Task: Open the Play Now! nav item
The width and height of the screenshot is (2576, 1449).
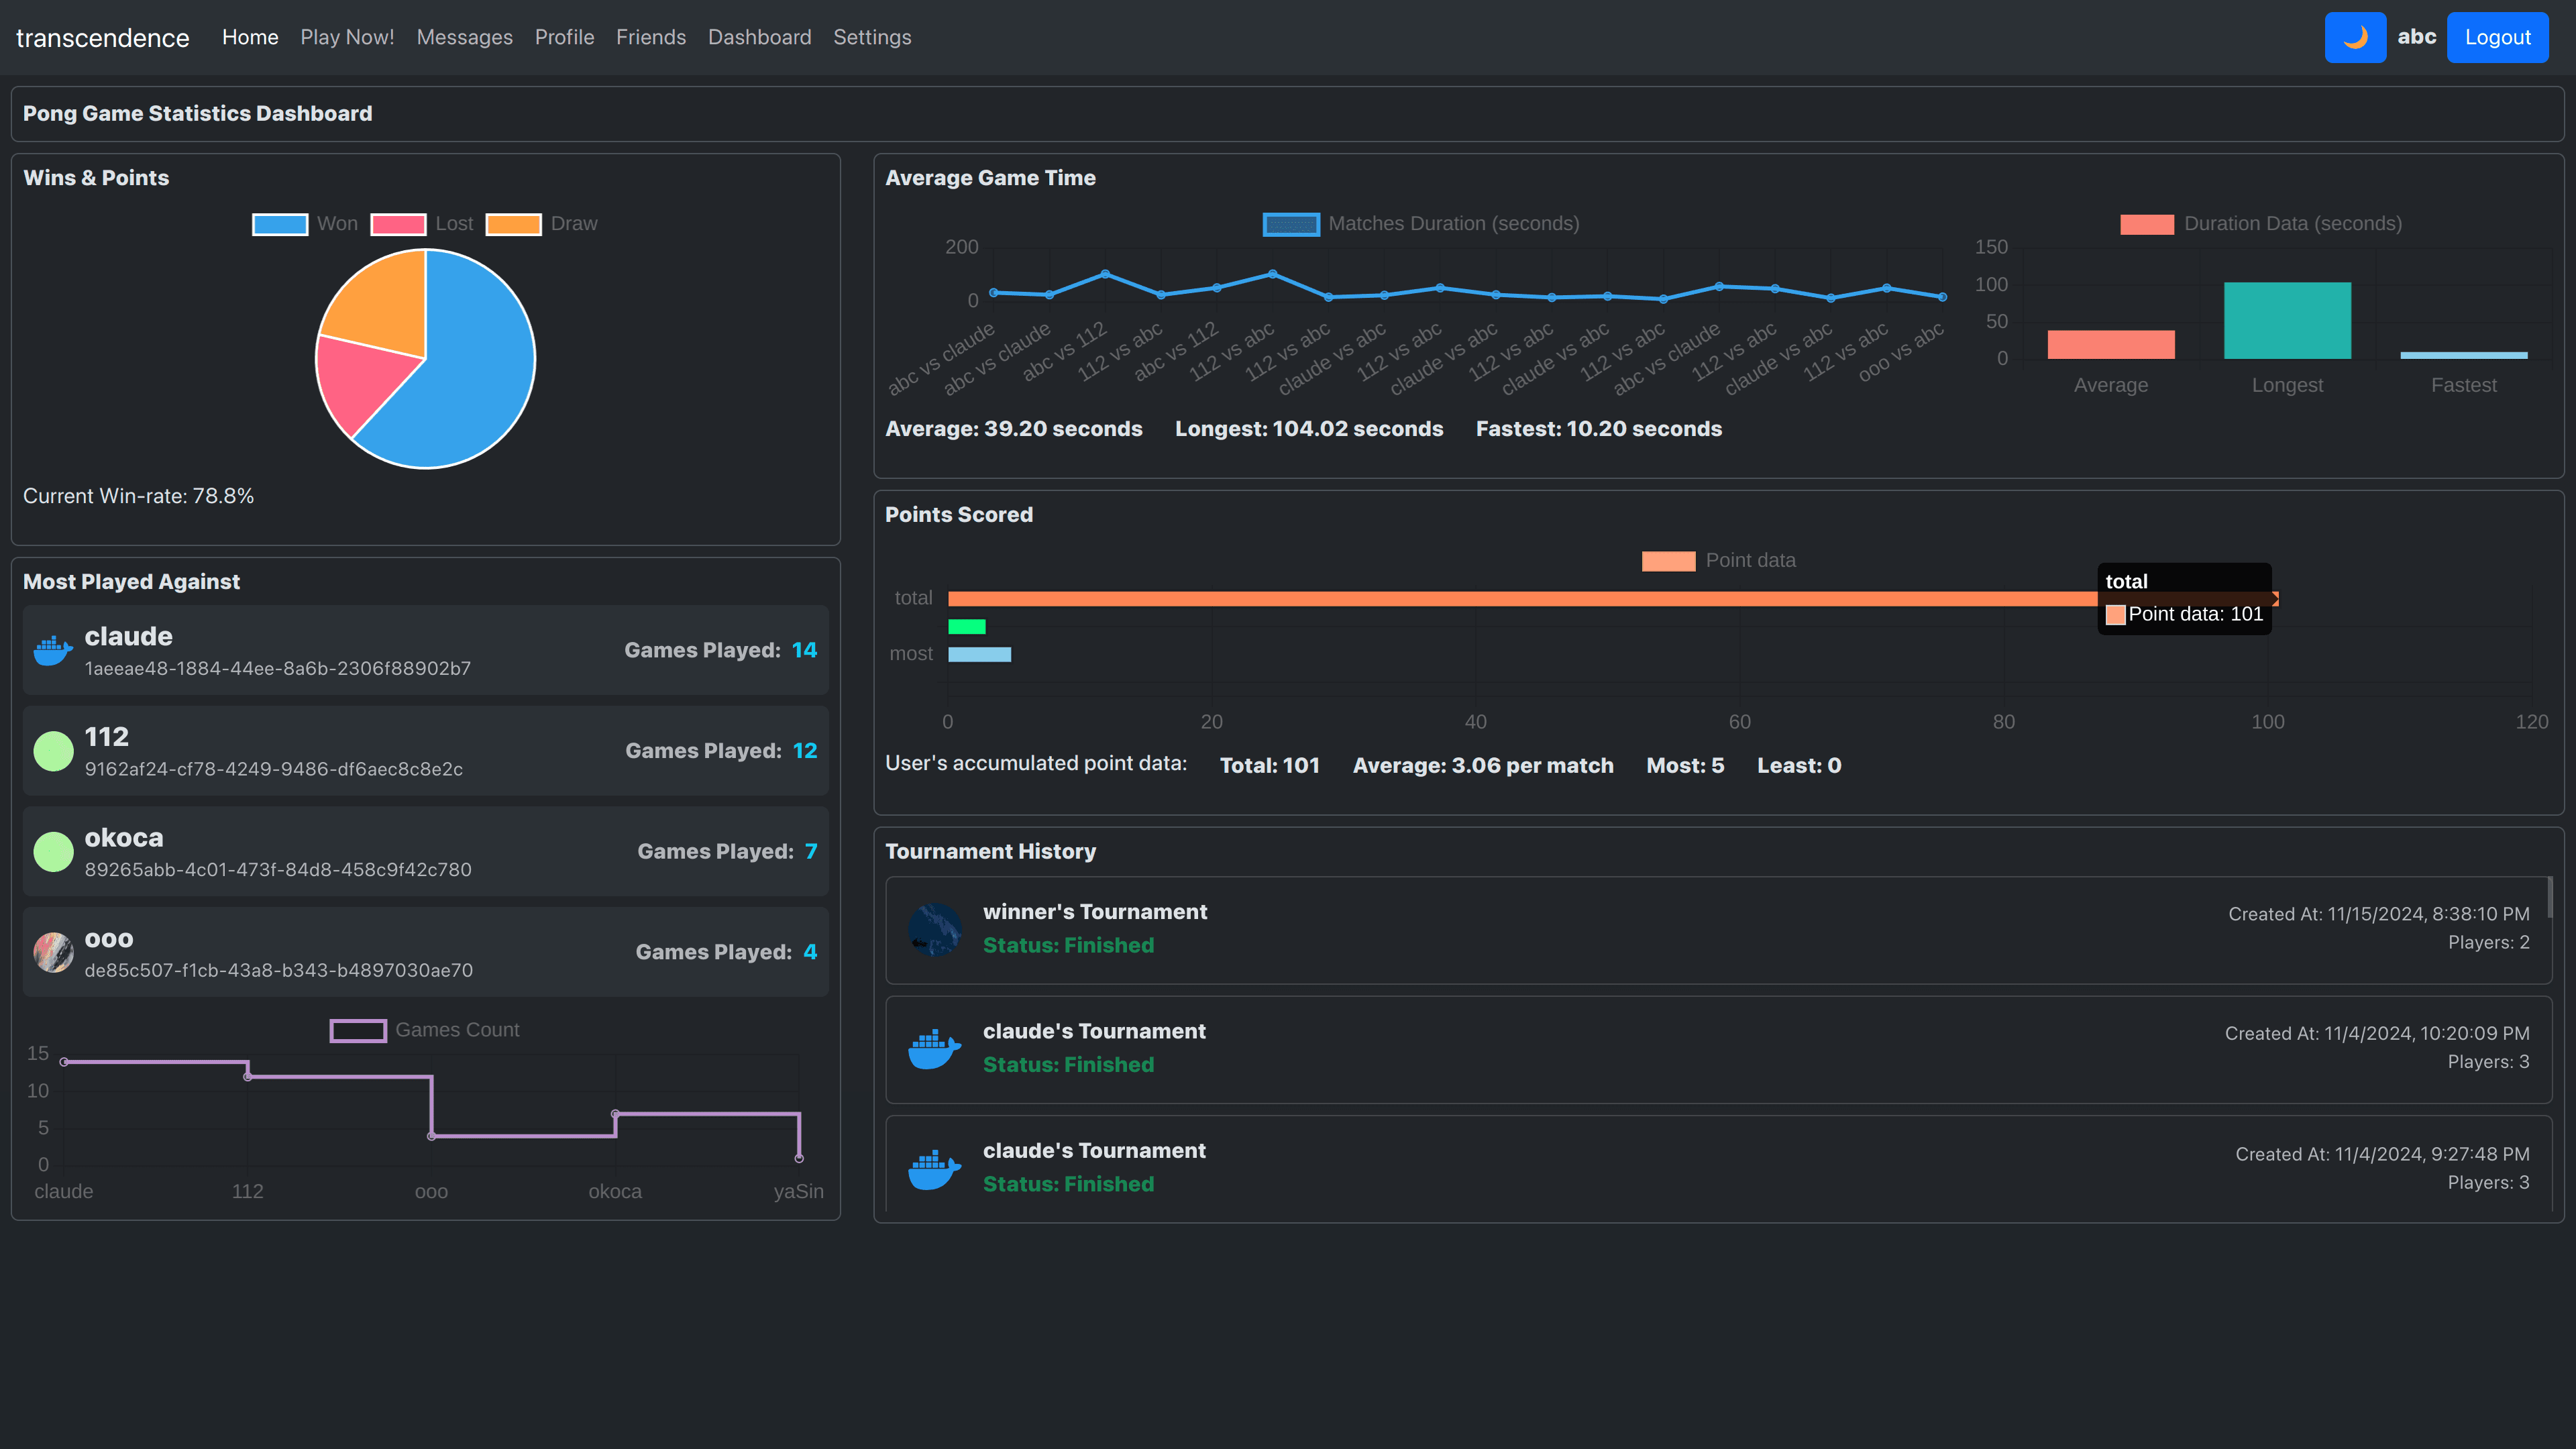Action: coord(347,37)
